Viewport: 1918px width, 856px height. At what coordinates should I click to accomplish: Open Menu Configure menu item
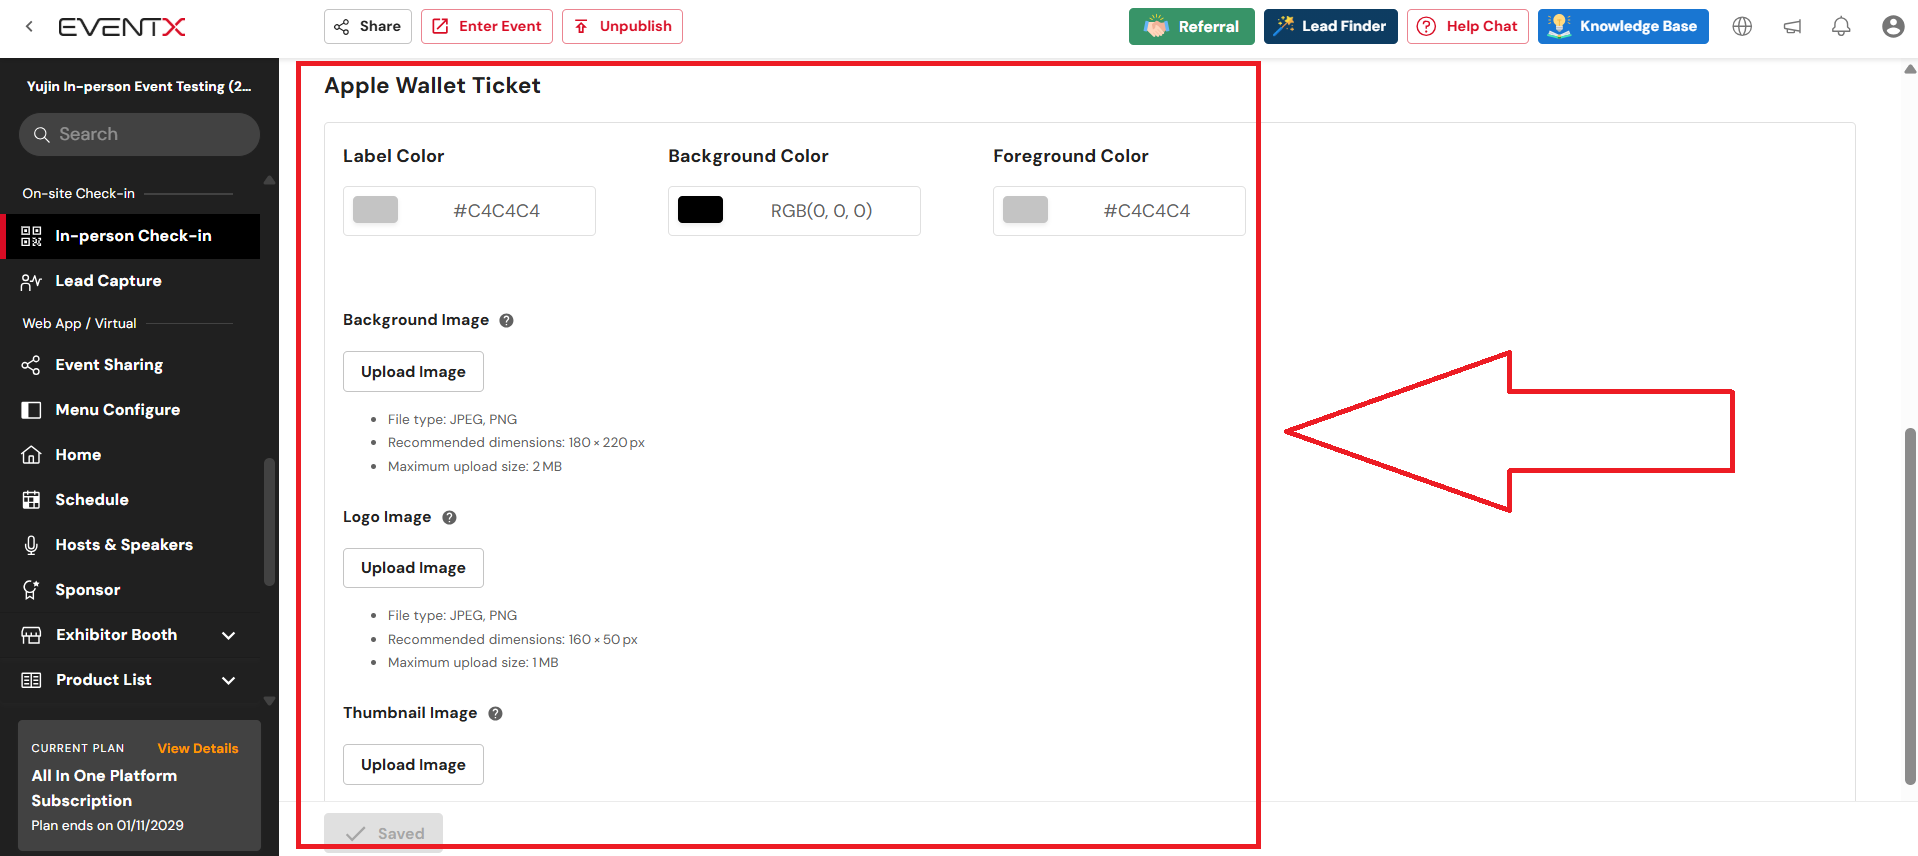click(130, 410)
